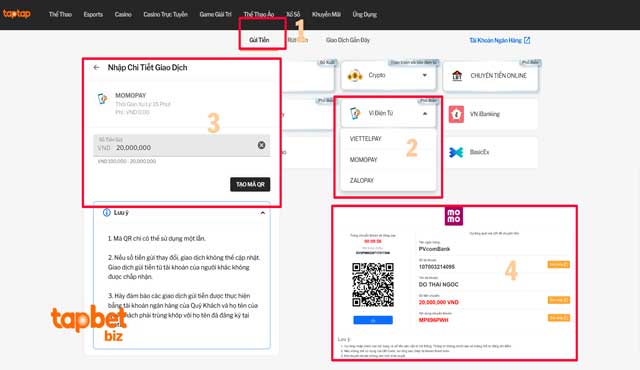The image size is (640, 370).
Task: Click the TẠO MÃ QR button
Action: (x=250, y=184)
